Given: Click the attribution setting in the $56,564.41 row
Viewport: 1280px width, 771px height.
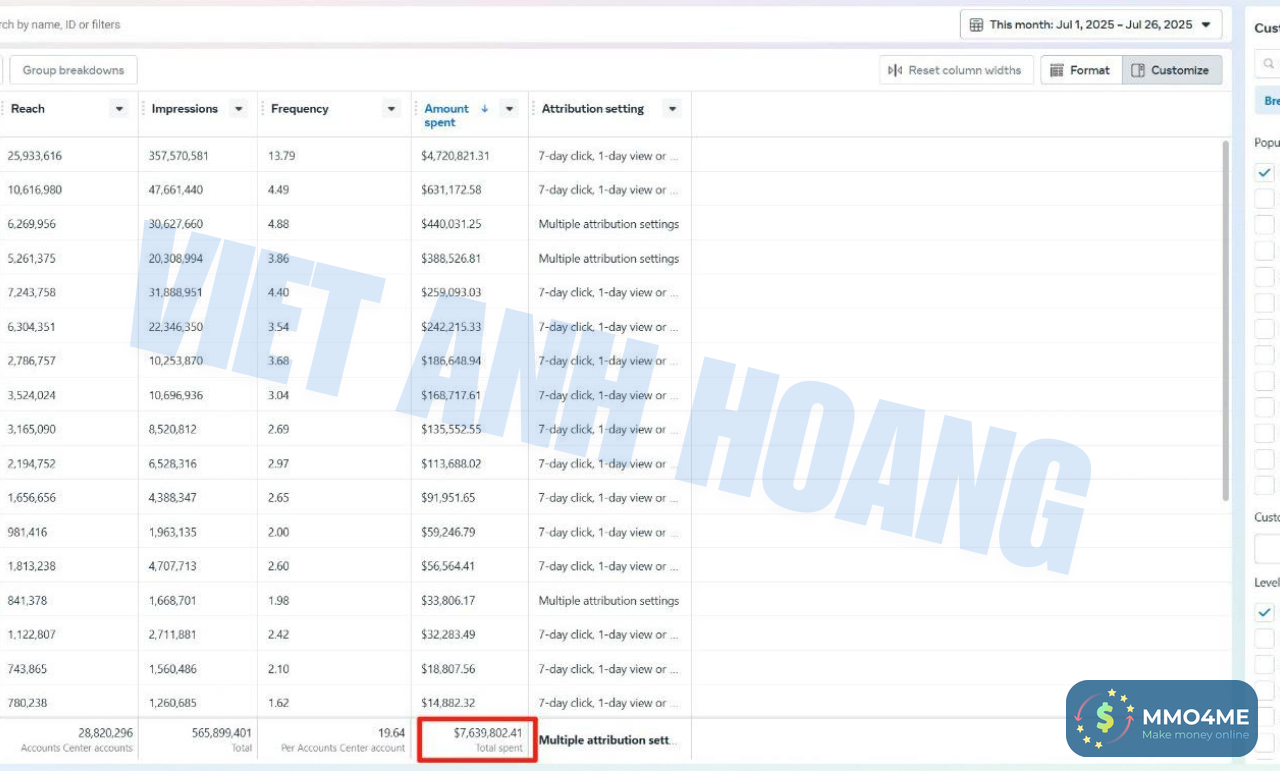Looking at the screenshot, I should (x=609, y=566).
